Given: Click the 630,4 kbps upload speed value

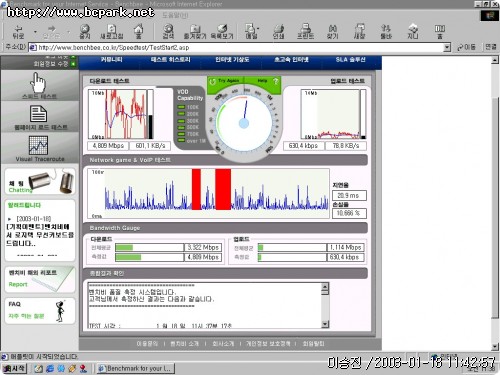Looking at the screenshot, I should tap(303, 146).
